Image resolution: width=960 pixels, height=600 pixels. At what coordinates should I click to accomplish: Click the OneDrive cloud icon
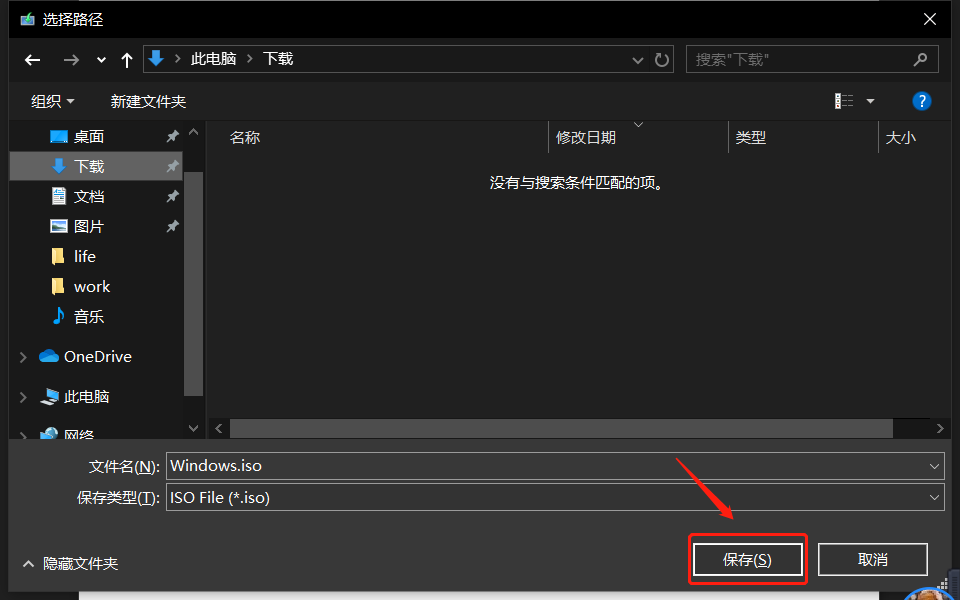(x=49, y=356)
